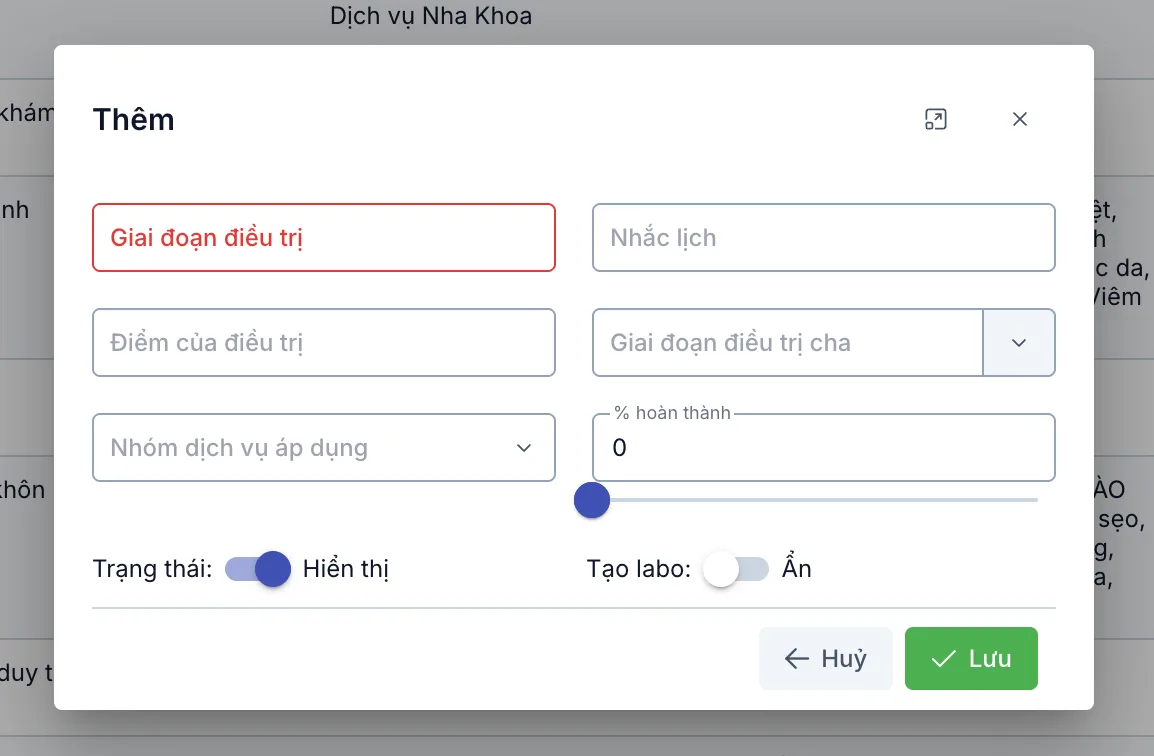Close the Thêm dialog
Viewport: 1154px width, 756px height.
[x=1019, y=119]
